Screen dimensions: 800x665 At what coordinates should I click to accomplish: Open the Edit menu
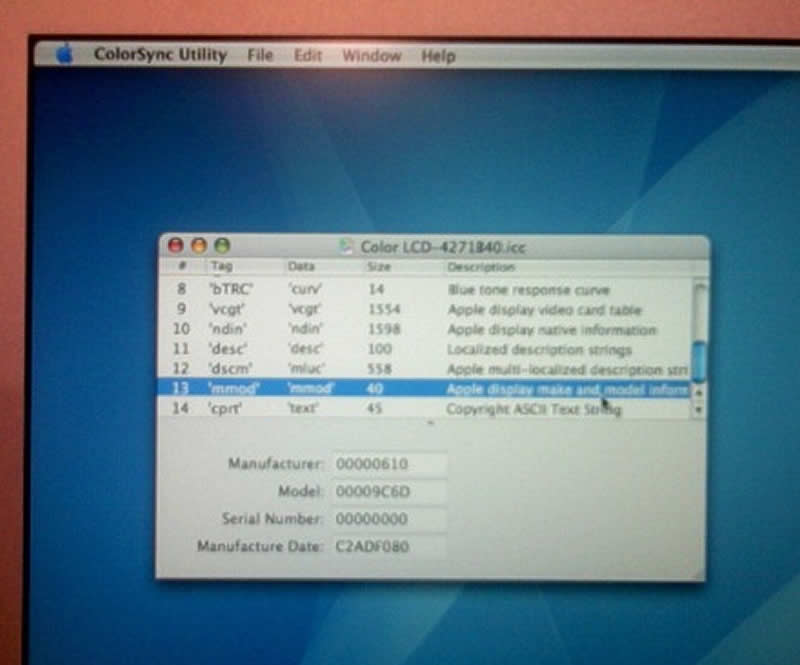click(x=308, y=55)
